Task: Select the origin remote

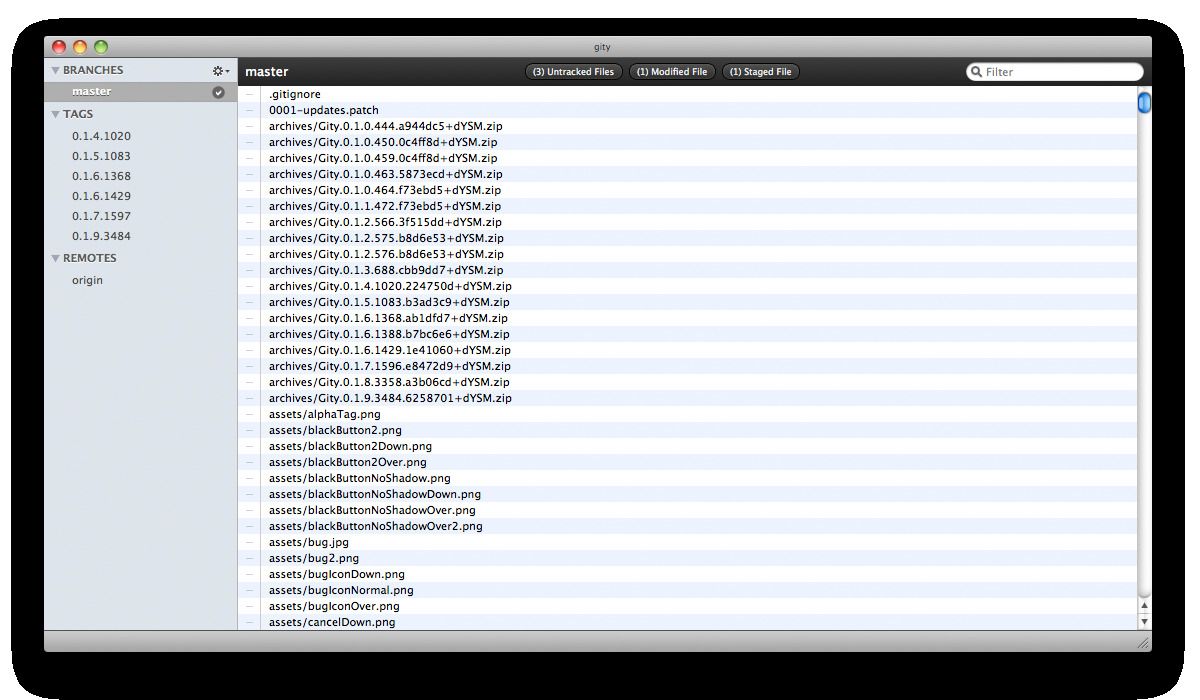Action: click(87, 279)
